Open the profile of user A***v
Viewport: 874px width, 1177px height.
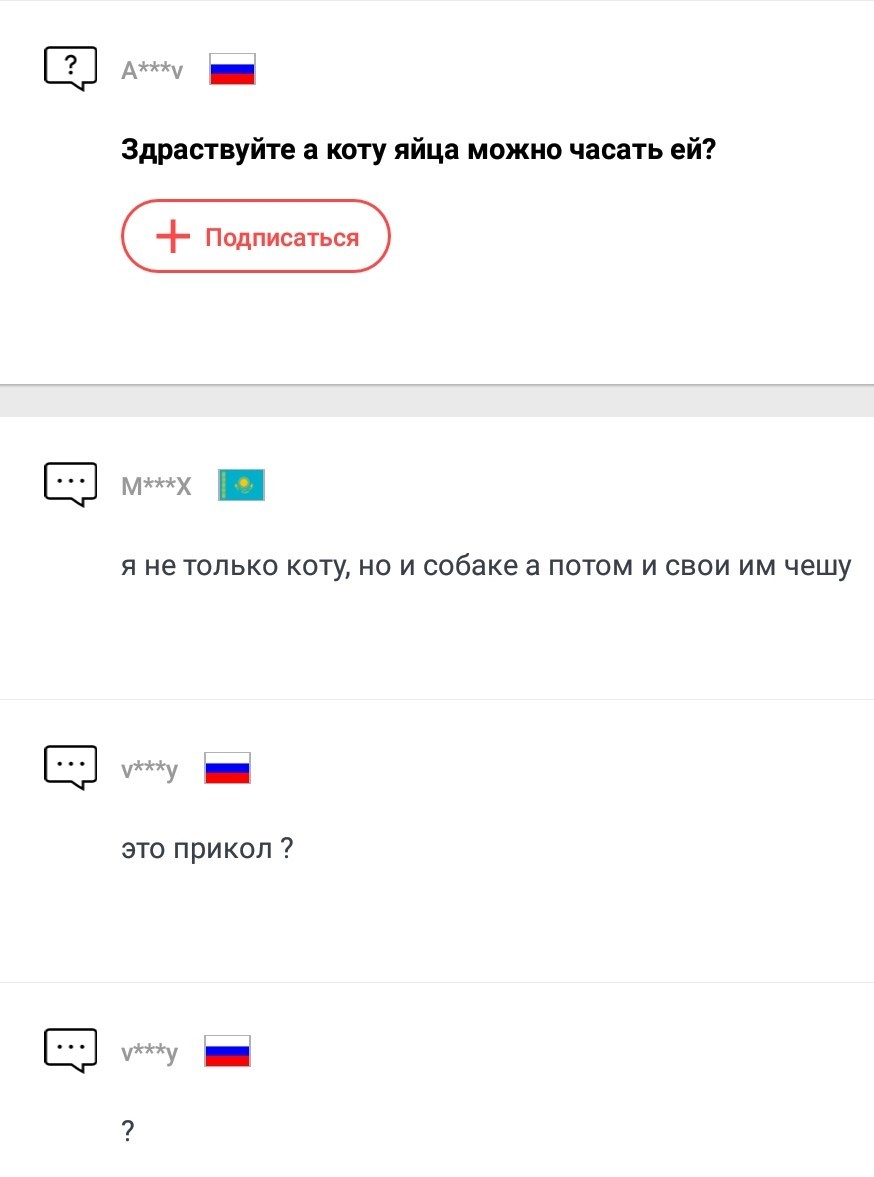(x=152, y=70)
